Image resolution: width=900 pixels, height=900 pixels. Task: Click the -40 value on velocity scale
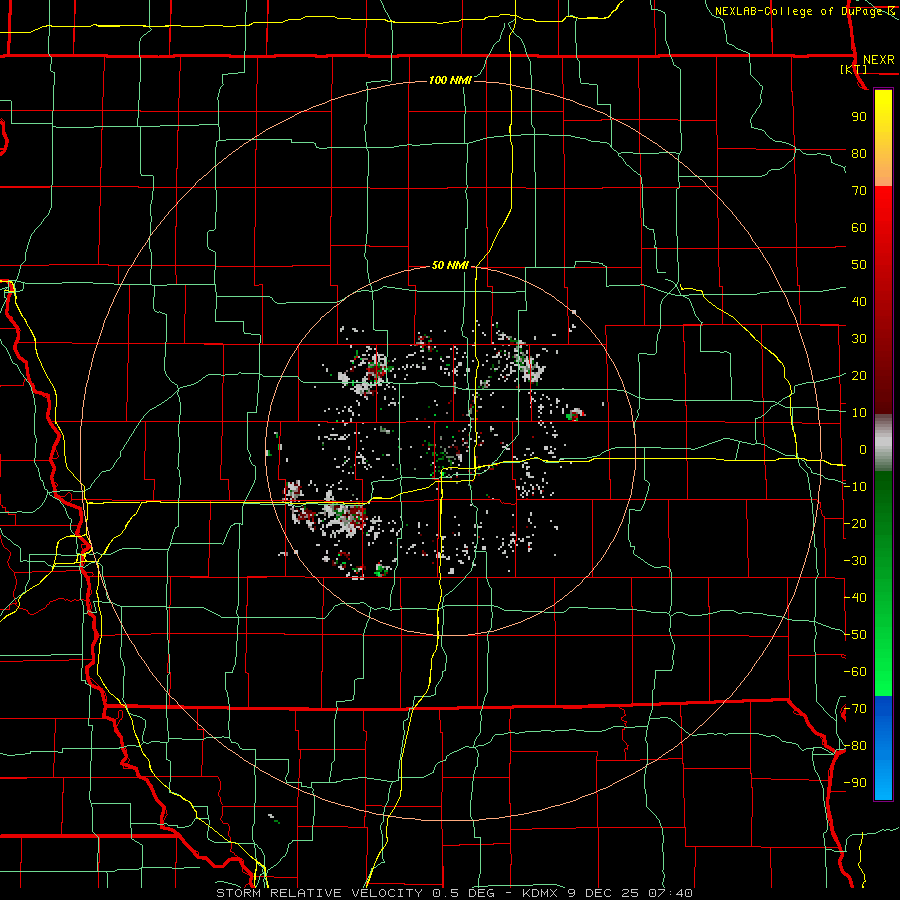855,598
